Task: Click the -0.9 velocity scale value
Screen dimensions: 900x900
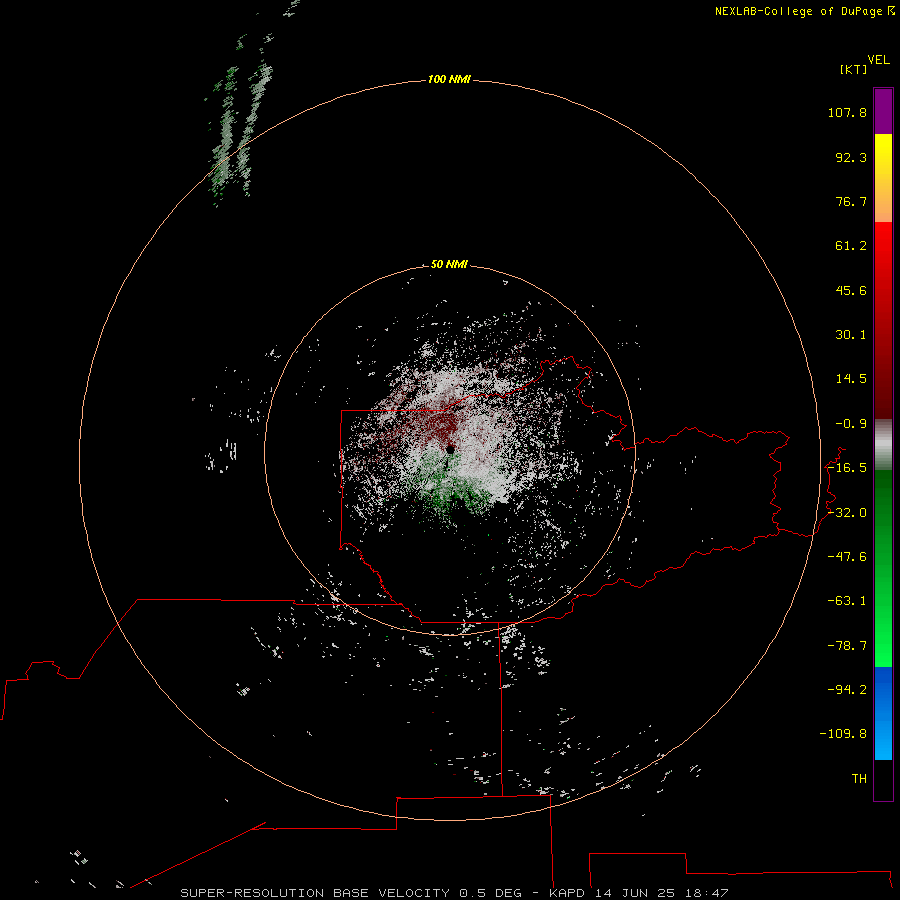Action: (851, 424)
